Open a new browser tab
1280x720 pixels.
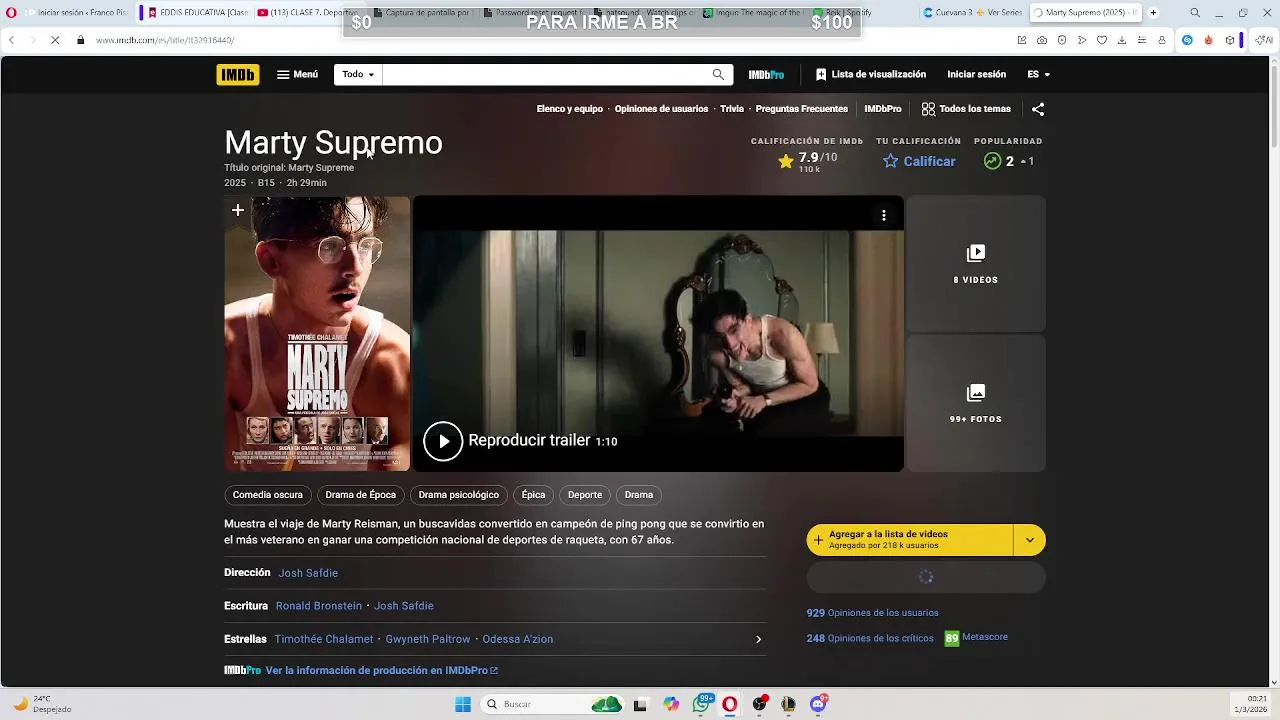pos(1153,13)
